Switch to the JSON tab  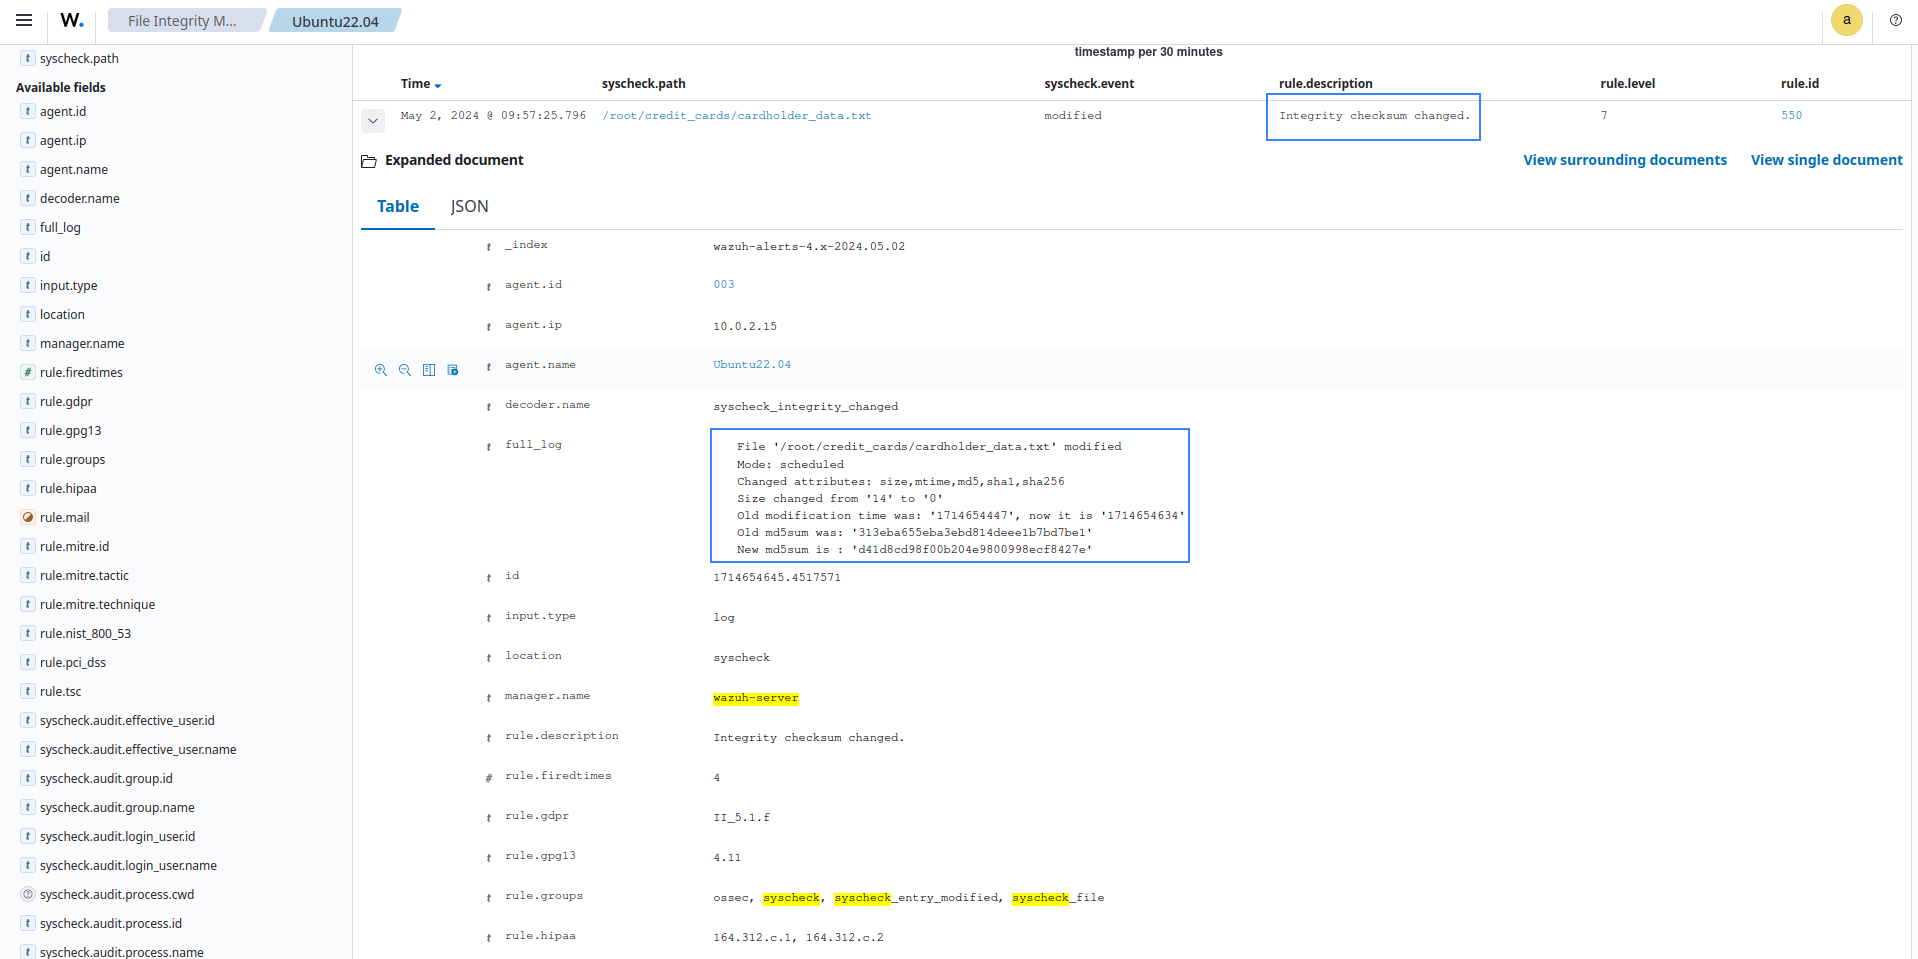tap(469, 206)
